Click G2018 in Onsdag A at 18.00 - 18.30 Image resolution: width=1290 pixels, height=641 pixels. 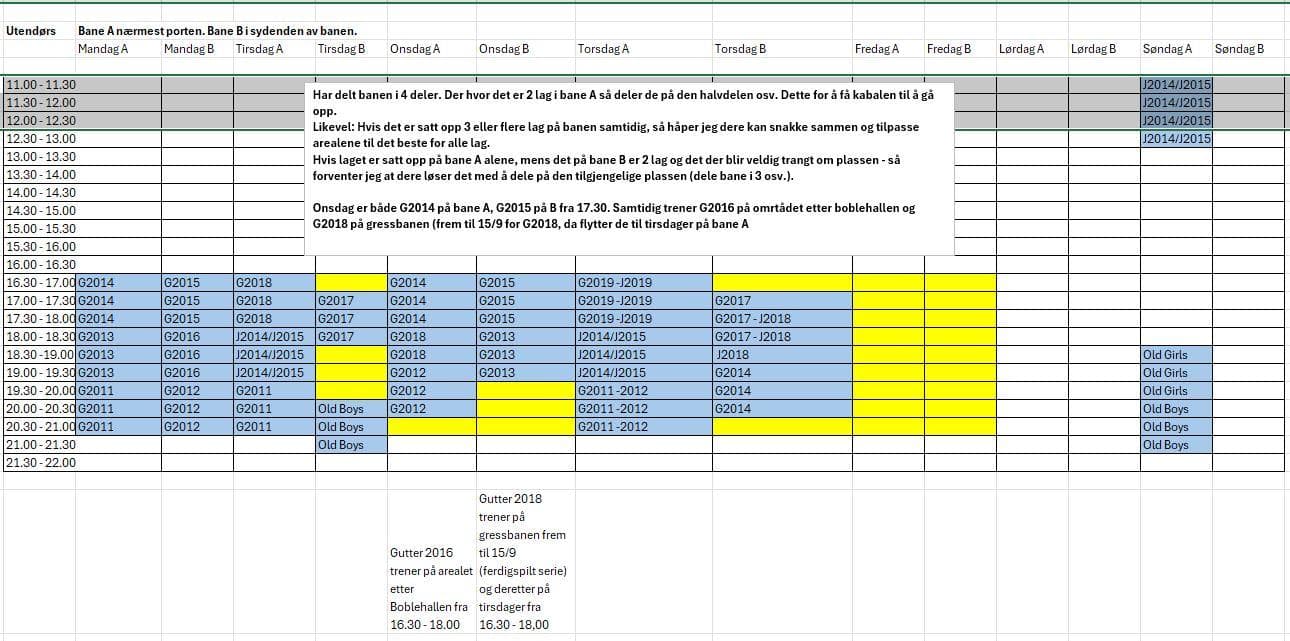point(432,337)
